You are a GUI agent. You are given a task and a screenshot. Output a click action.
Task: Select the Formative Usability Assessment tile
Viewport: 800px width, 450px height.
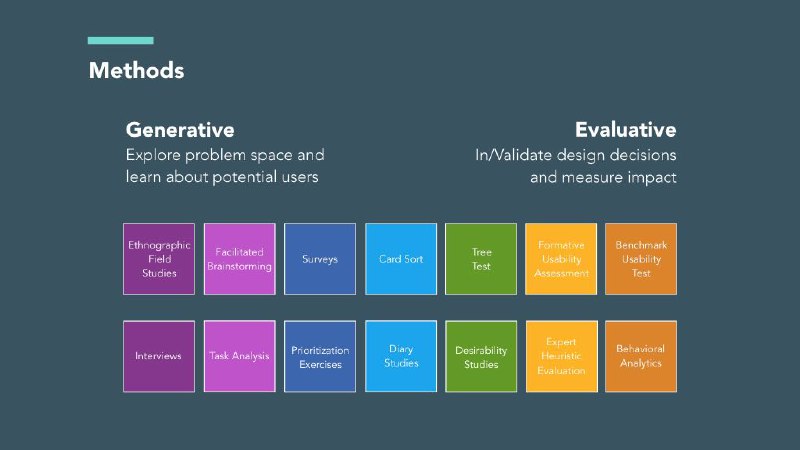(561, 259)
